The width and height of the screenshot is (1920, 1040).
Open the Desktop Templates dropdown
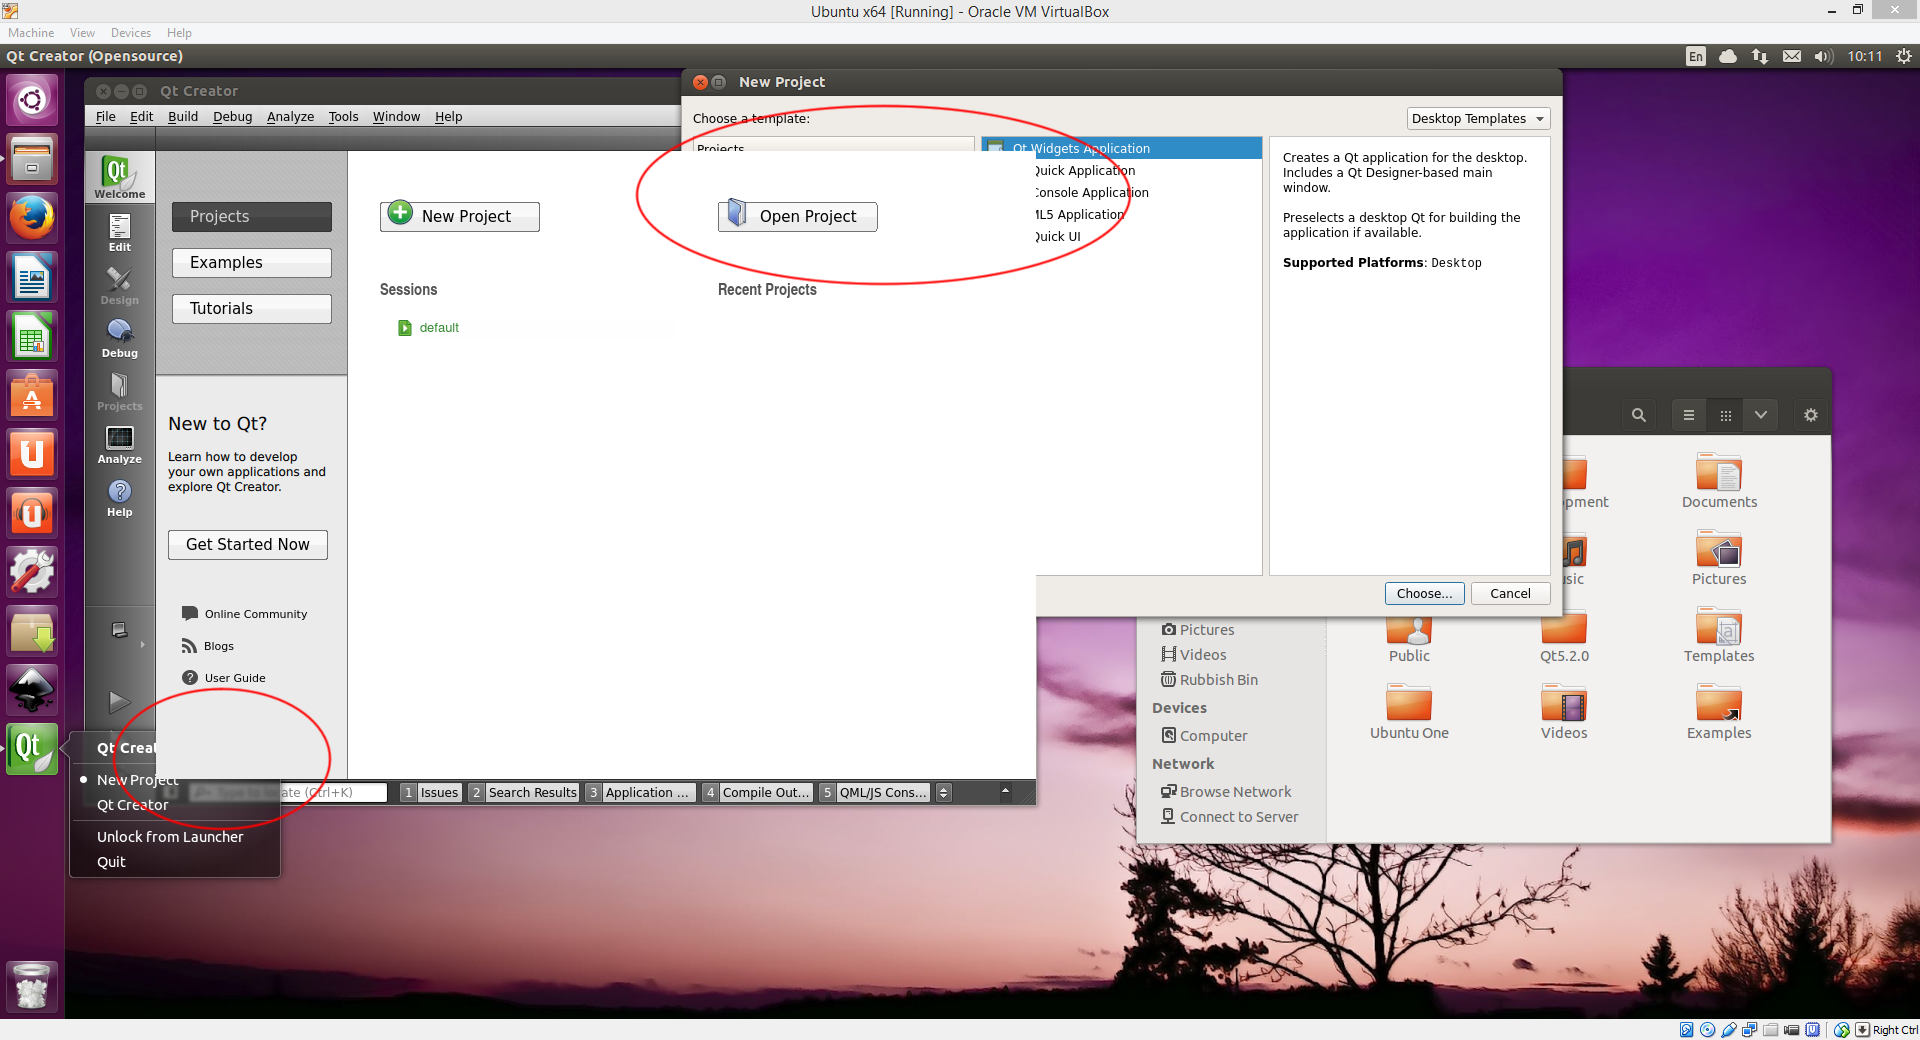(x=1478, y=118)
